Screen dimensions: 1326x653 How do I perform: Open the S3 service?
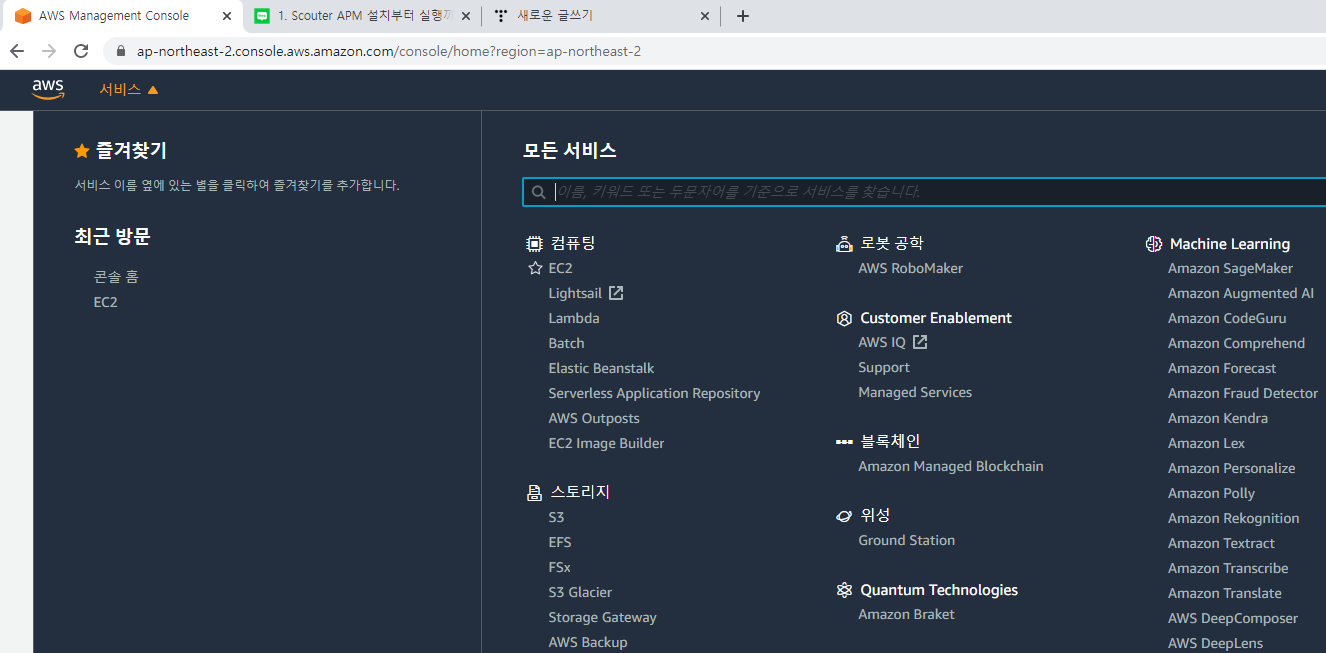(x=556, y=517)
